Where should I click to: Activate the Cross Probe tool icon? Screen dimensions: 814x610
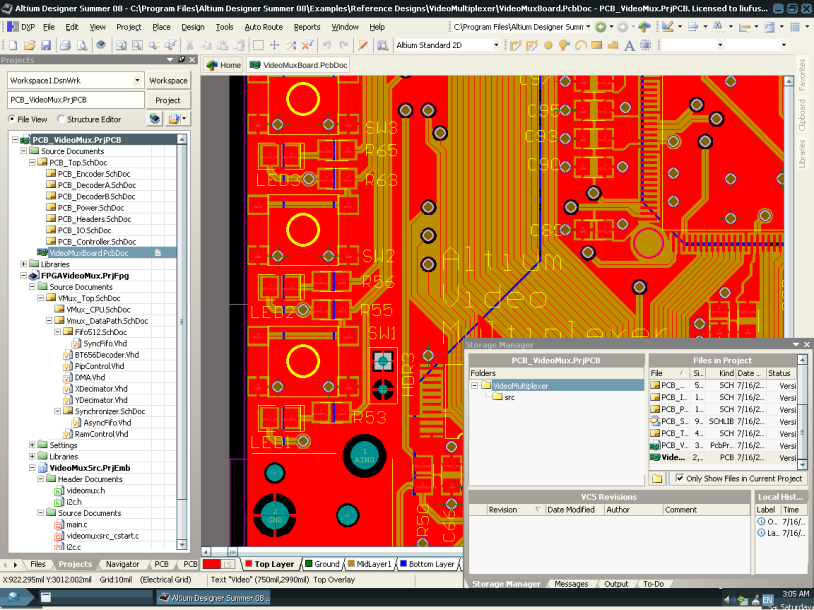(363, 46)
